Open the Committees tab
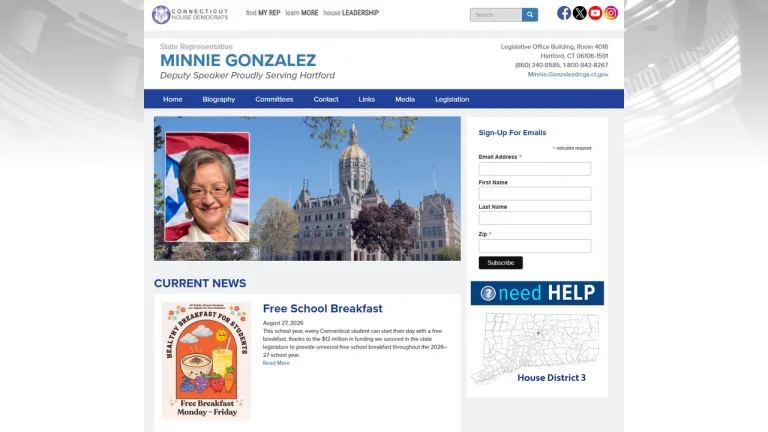The width and height of the screenshot is (768, 432). click(x=274, y=99)
